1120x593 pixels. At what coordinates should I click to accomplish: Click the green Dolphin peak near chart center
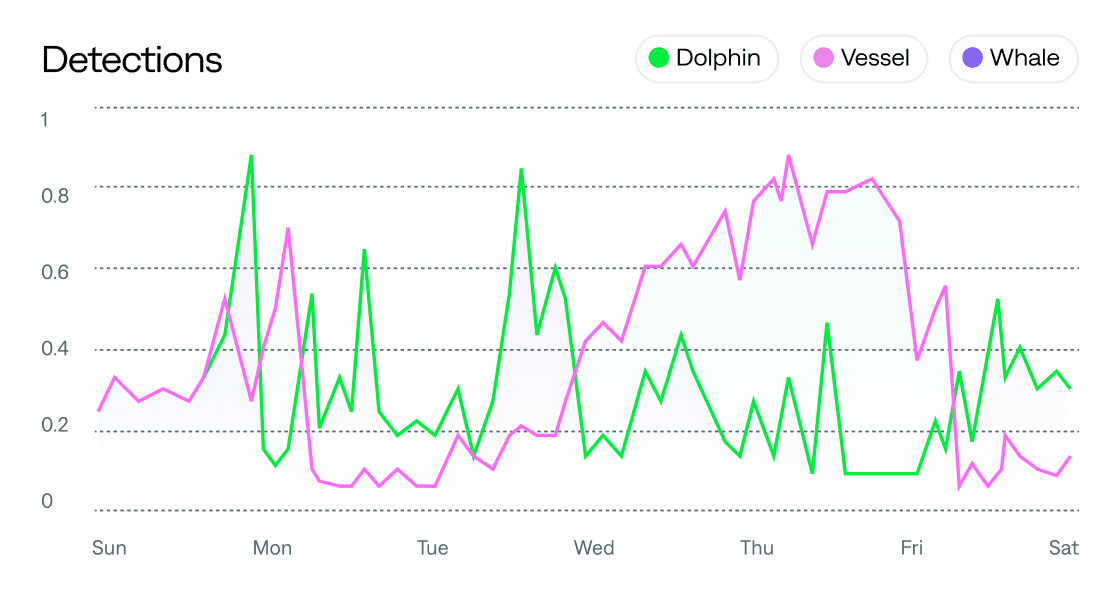coord(521,170)
